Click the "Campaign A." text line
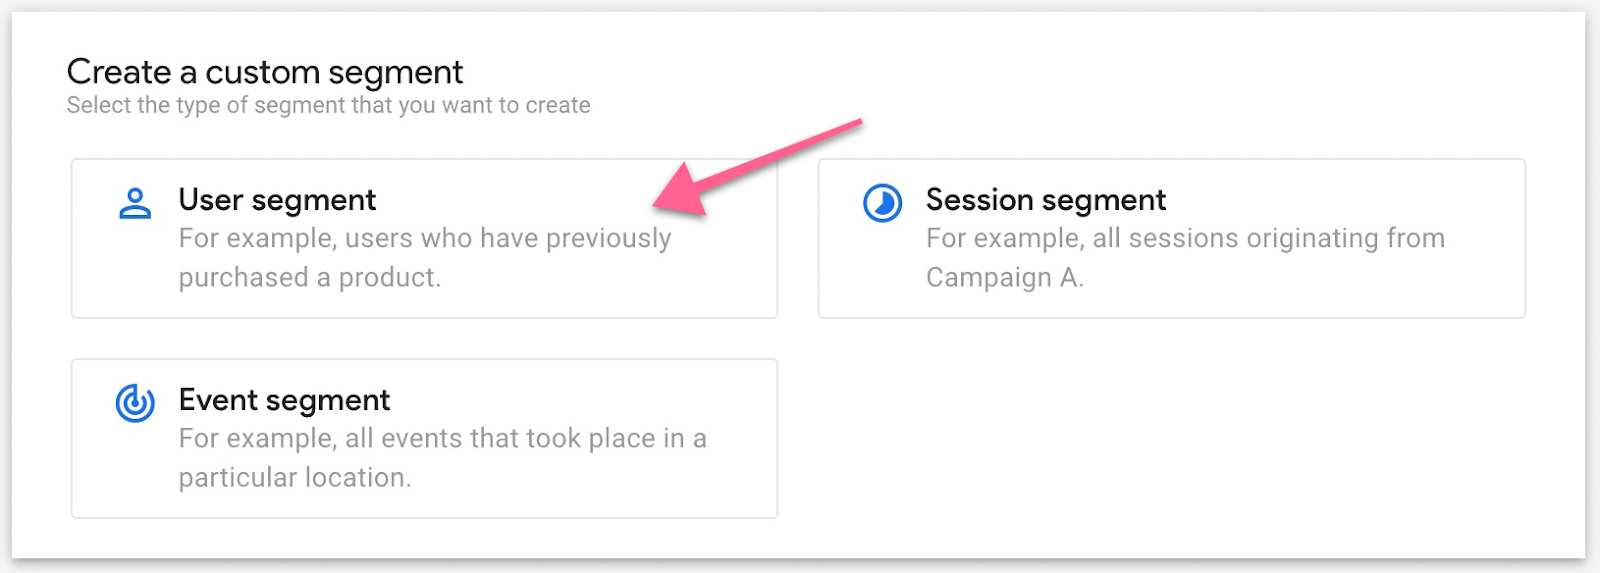 pos(1004,277)
